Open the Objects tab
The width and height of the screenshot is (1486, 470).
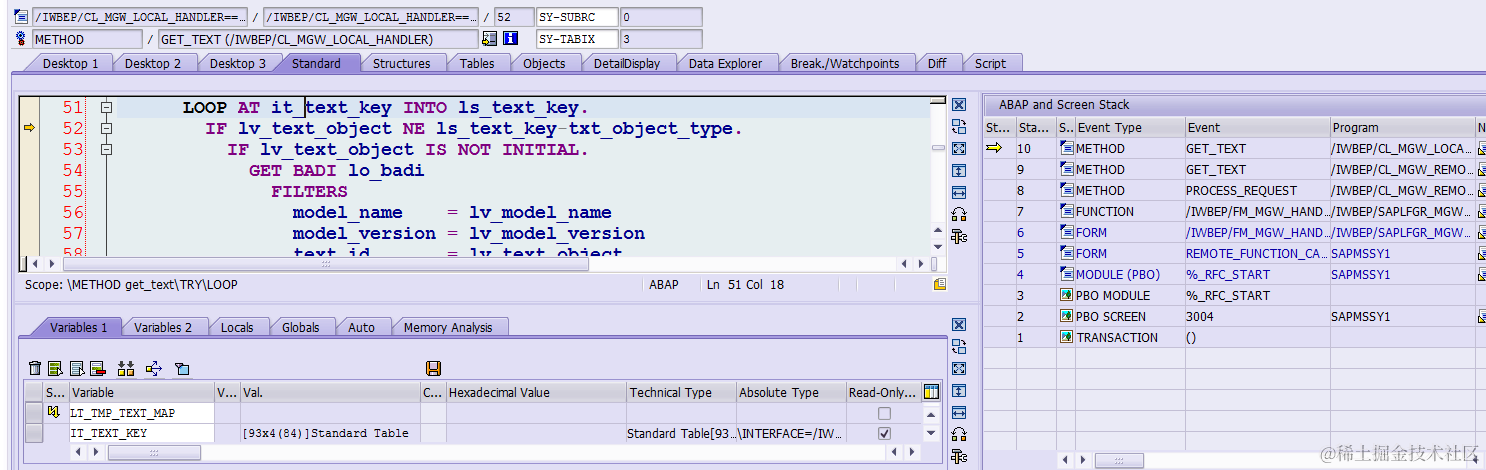tap(545, 63)
